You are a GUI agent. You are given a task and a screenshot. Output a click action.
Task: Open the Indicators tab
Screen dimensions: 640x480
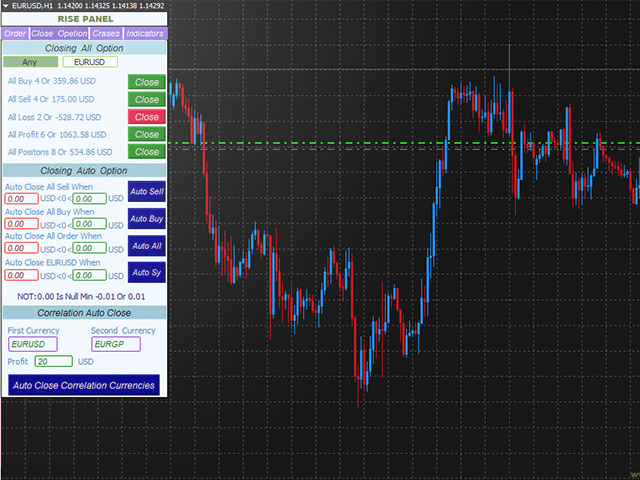pos(145,33)
